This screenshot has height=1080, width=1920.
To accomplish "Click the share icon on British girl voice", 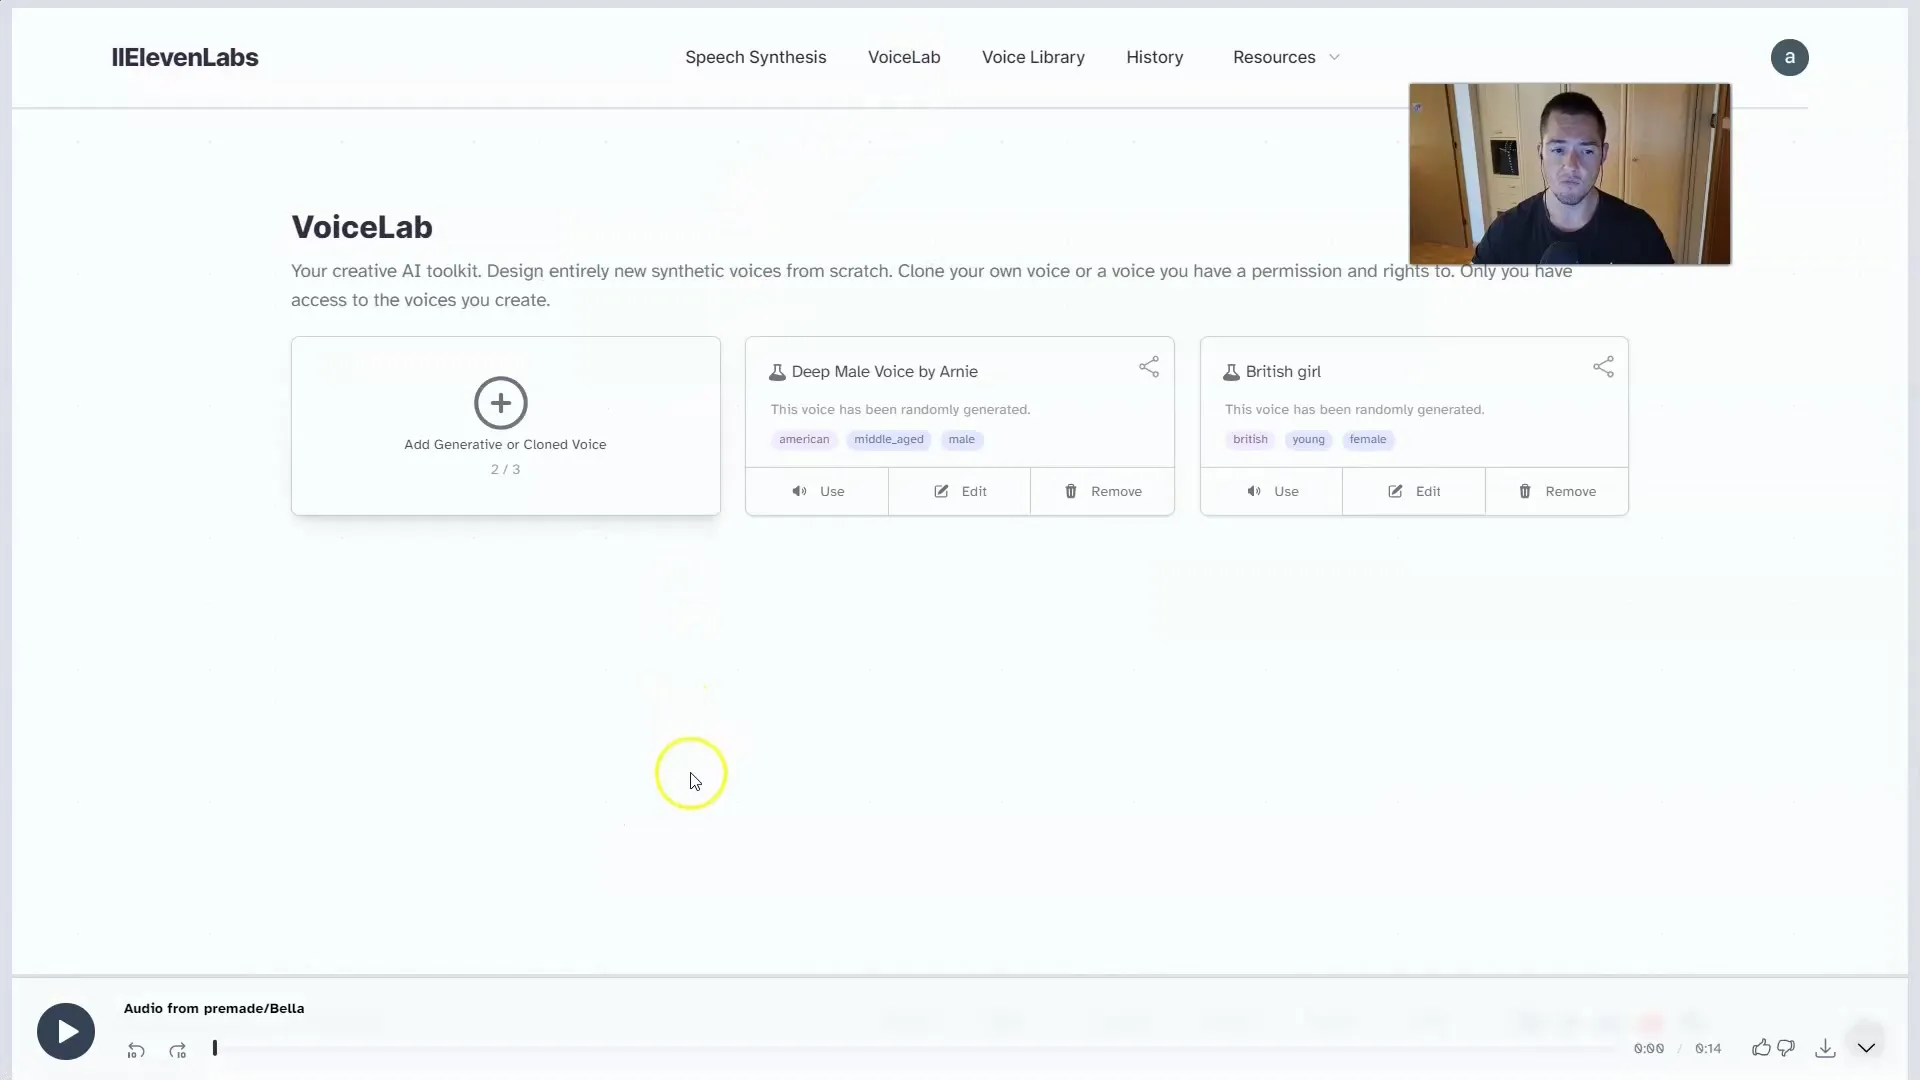I will click(x=1604, y=367).
